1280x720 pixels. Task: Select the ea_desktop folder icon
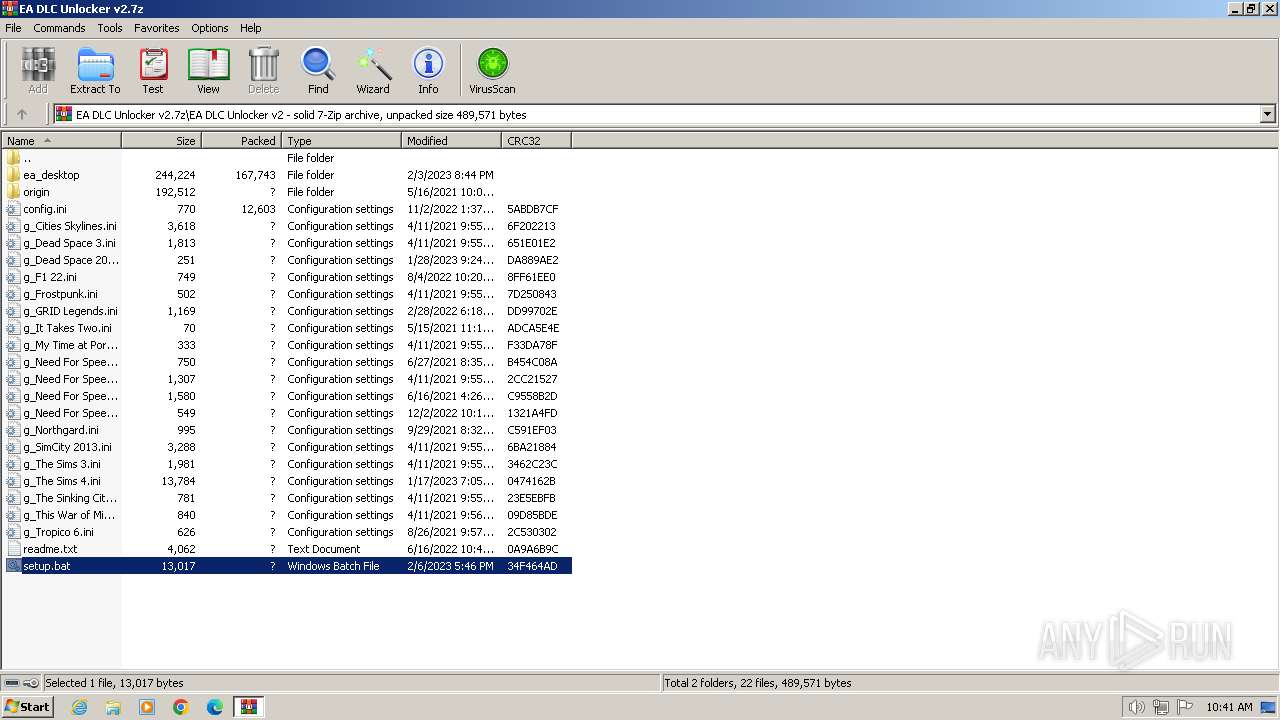(13, 175)
